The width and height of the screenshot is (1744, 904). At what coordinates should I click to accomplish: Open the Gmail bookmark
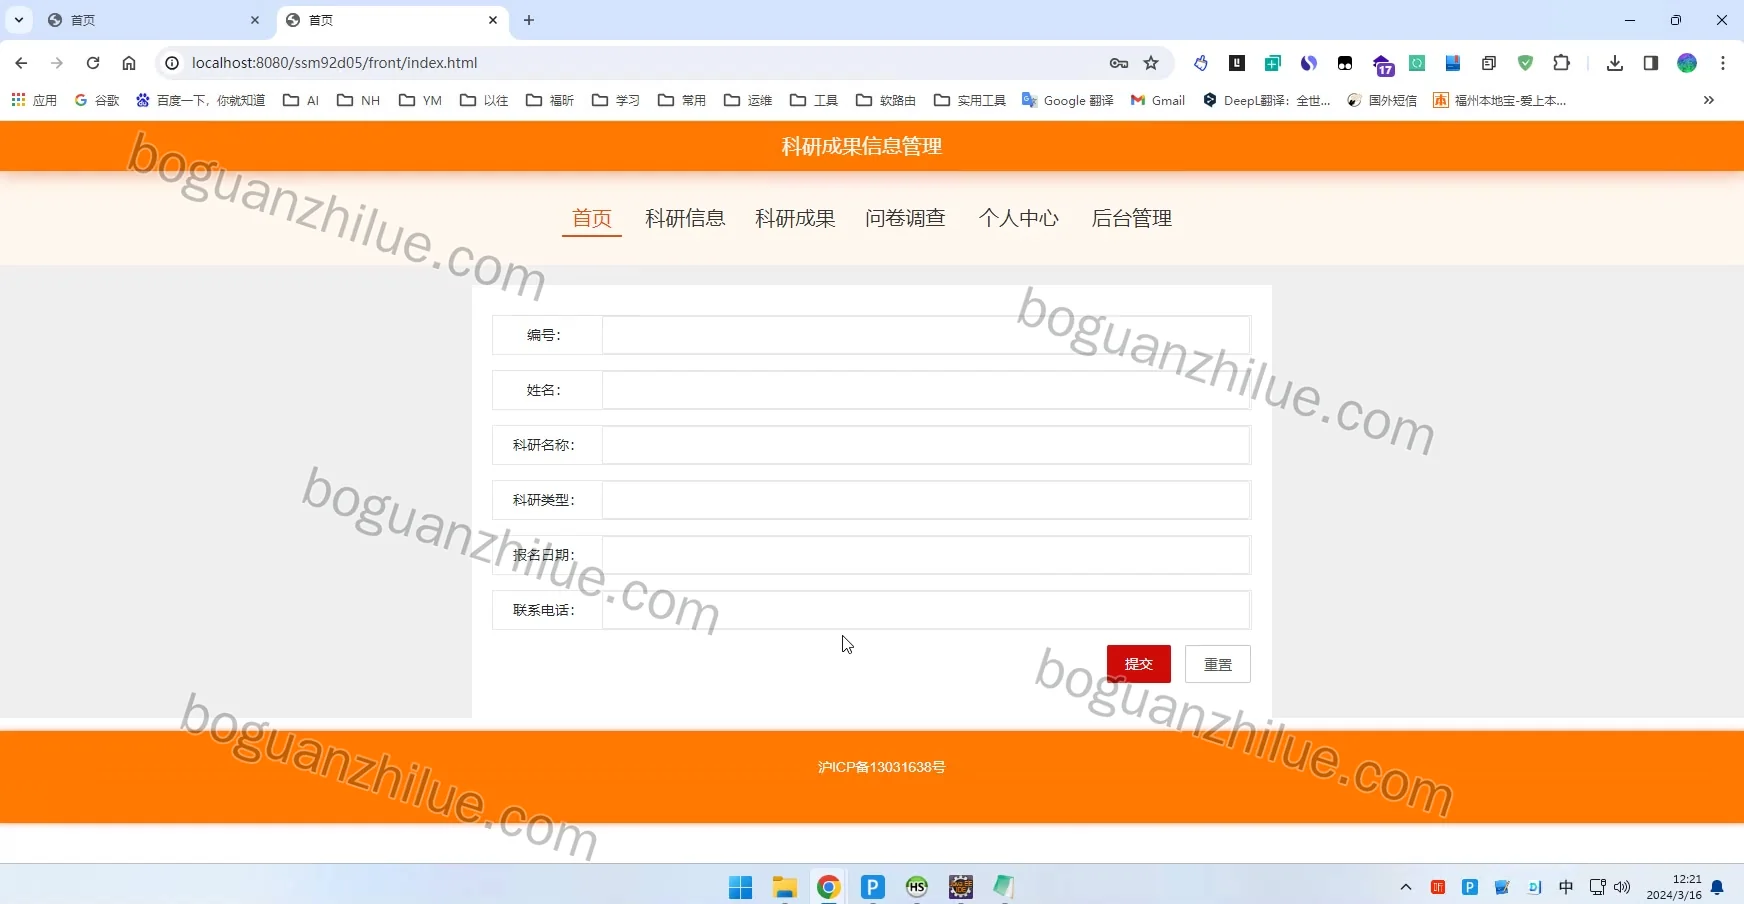[x=1158, y=100]
